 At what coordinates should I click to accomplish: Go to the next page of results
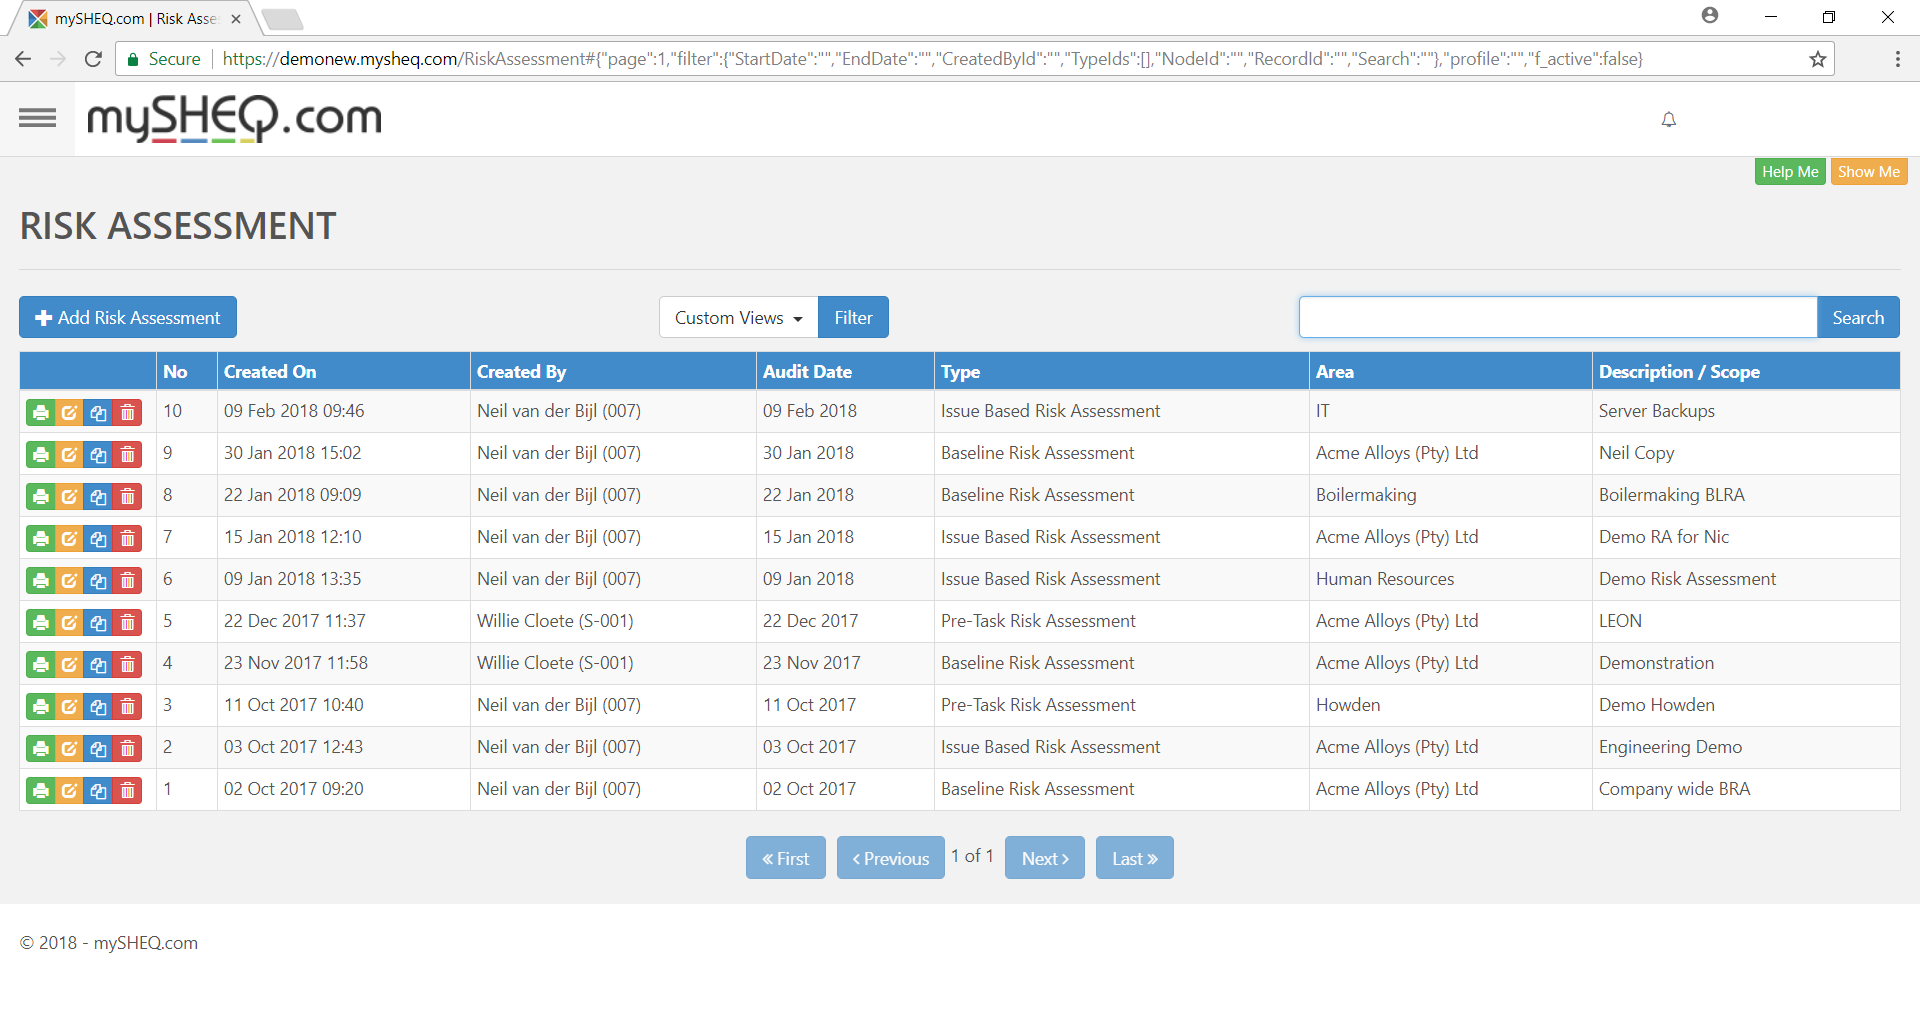1044,857
